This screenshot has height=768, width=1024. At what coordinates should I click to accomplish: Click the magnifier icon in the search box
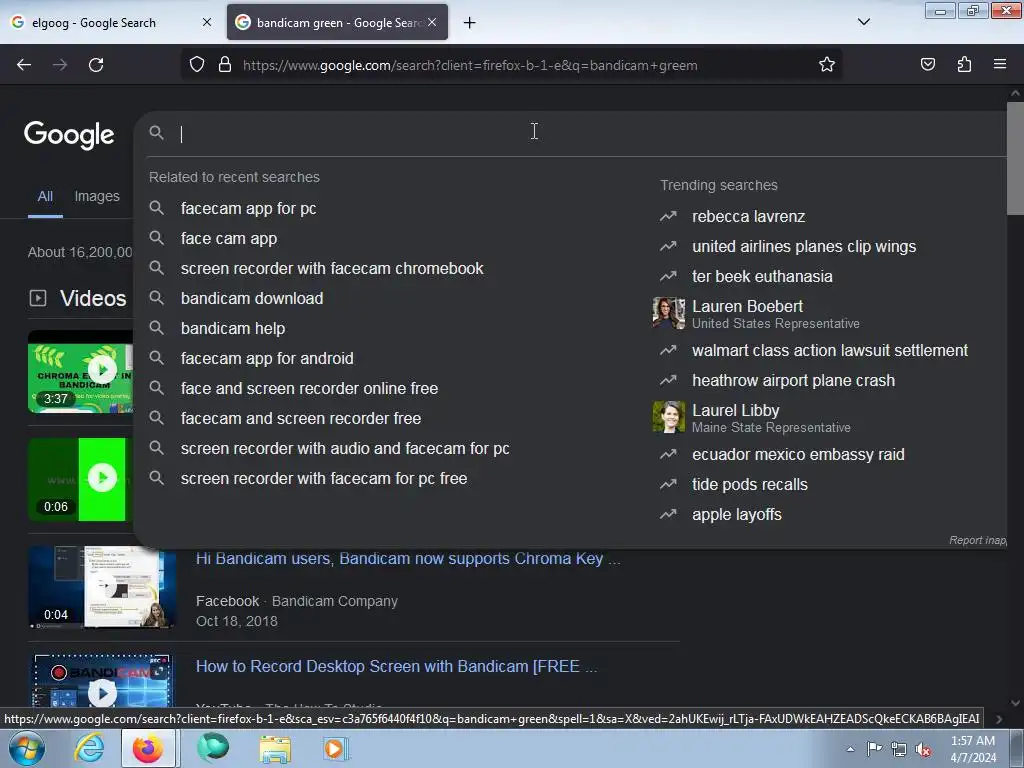(156, 133)
